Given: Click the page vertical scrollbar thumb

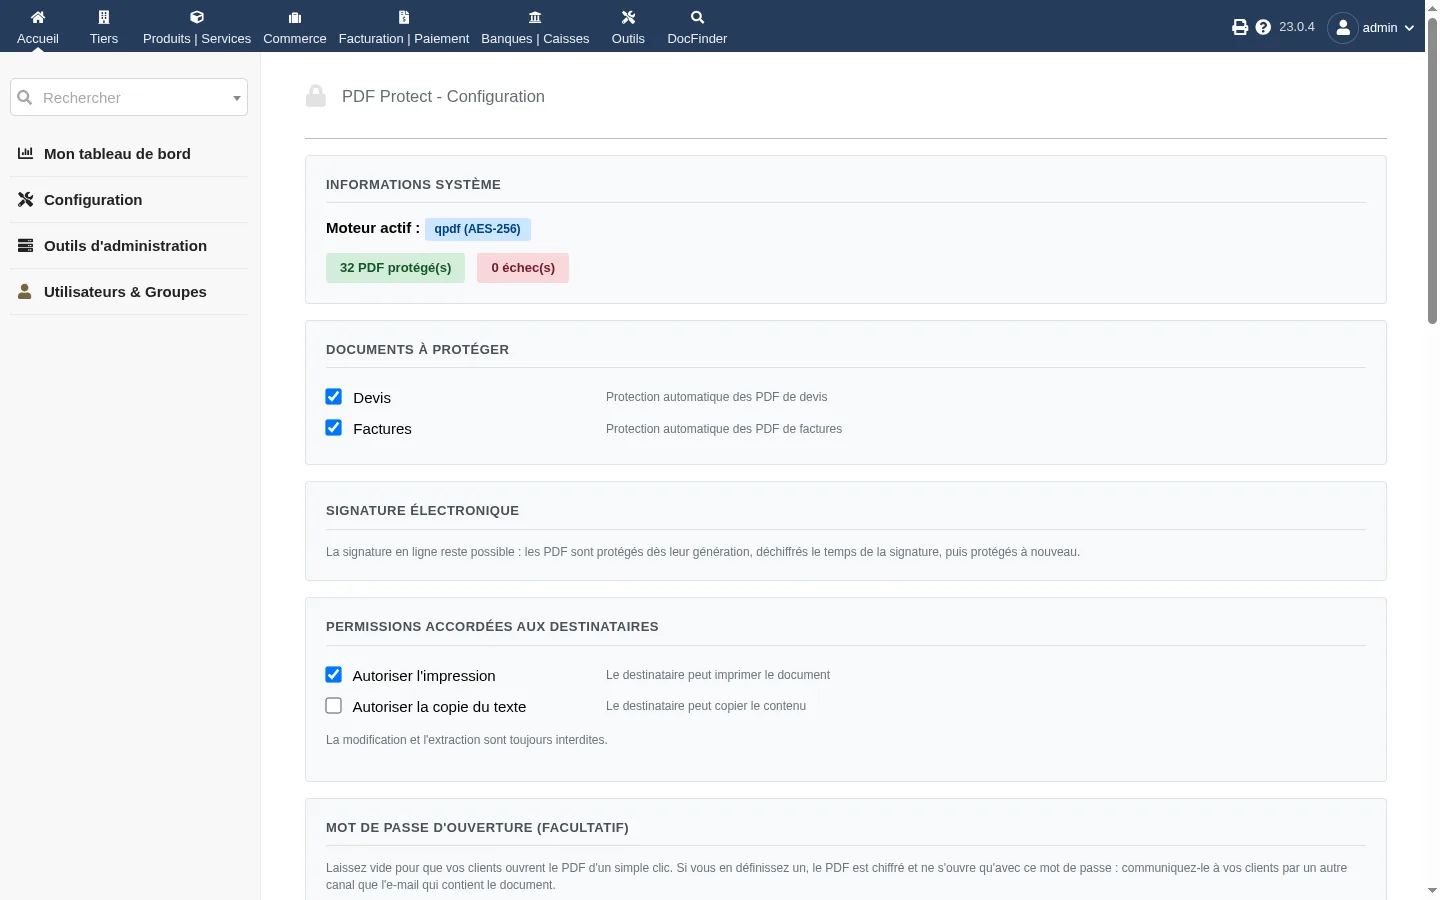Looking at the screenshot, I should [x=1432, y=170].
